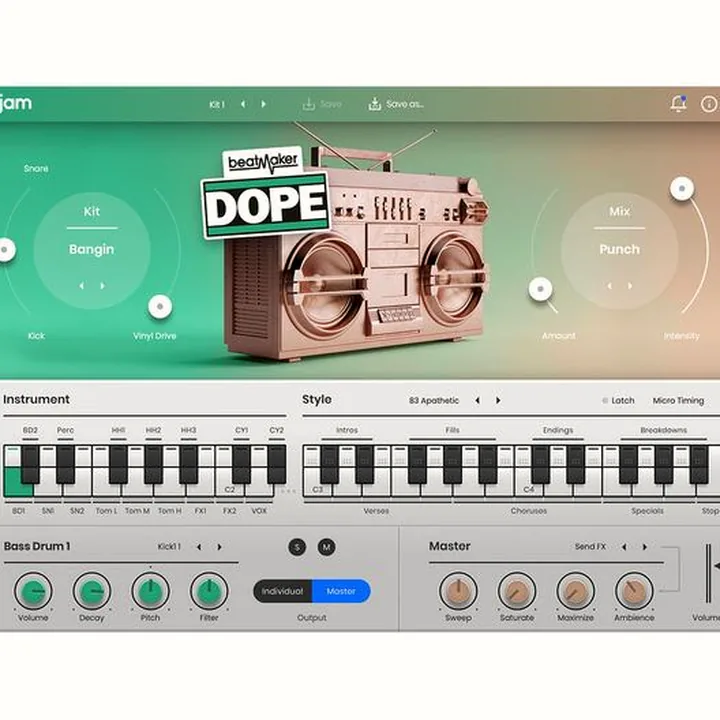Click the Filter knob
This screenshot has width=720, height=720.
pyautogui.click(x=209, y=591)
